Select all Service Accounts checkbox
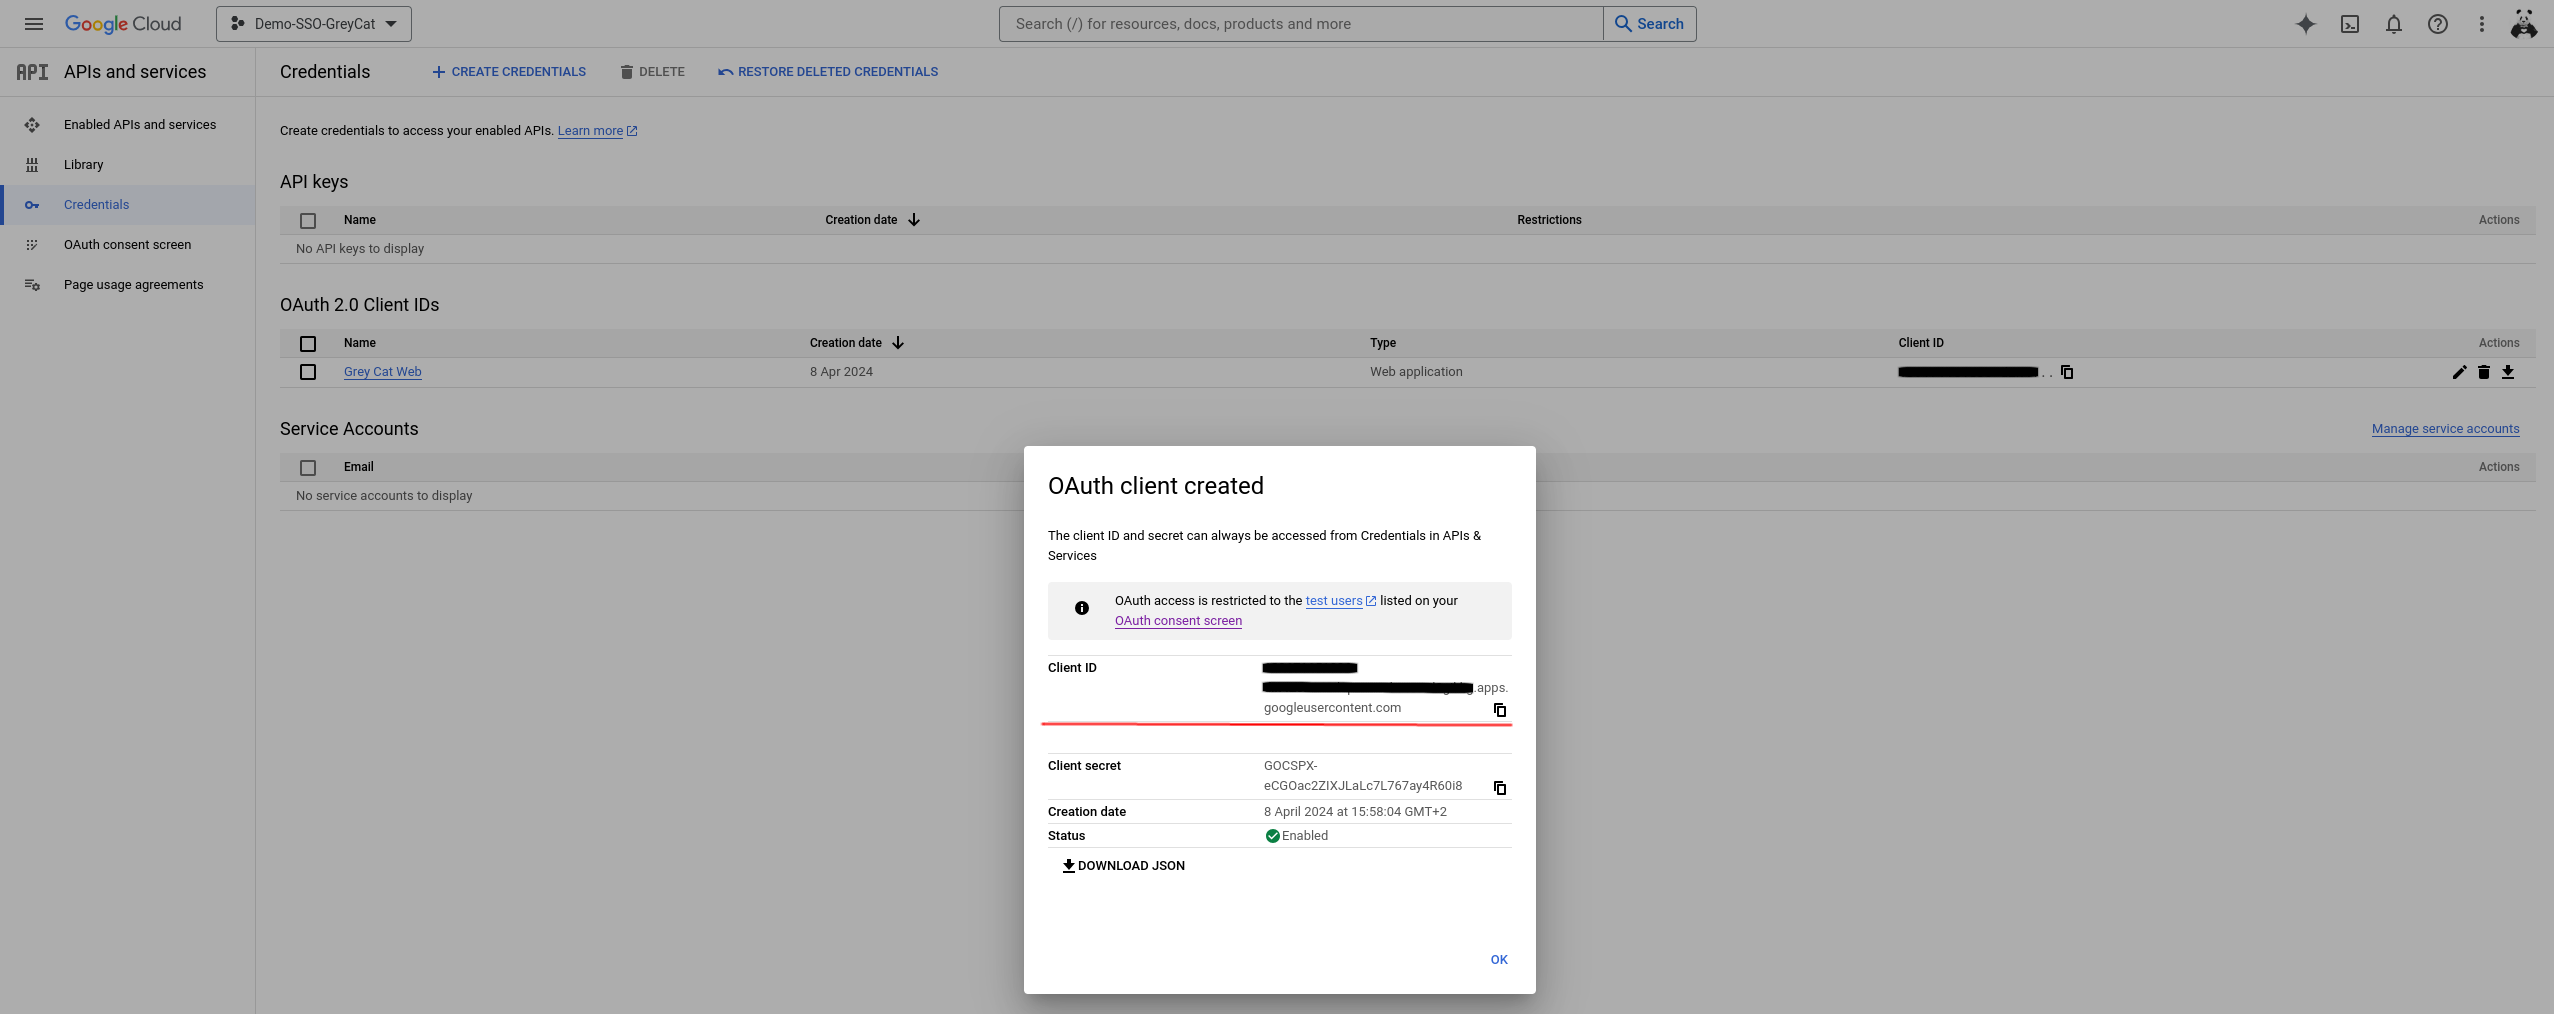The height and width of the screenshot is (1014, 2554). pos(308,468)
